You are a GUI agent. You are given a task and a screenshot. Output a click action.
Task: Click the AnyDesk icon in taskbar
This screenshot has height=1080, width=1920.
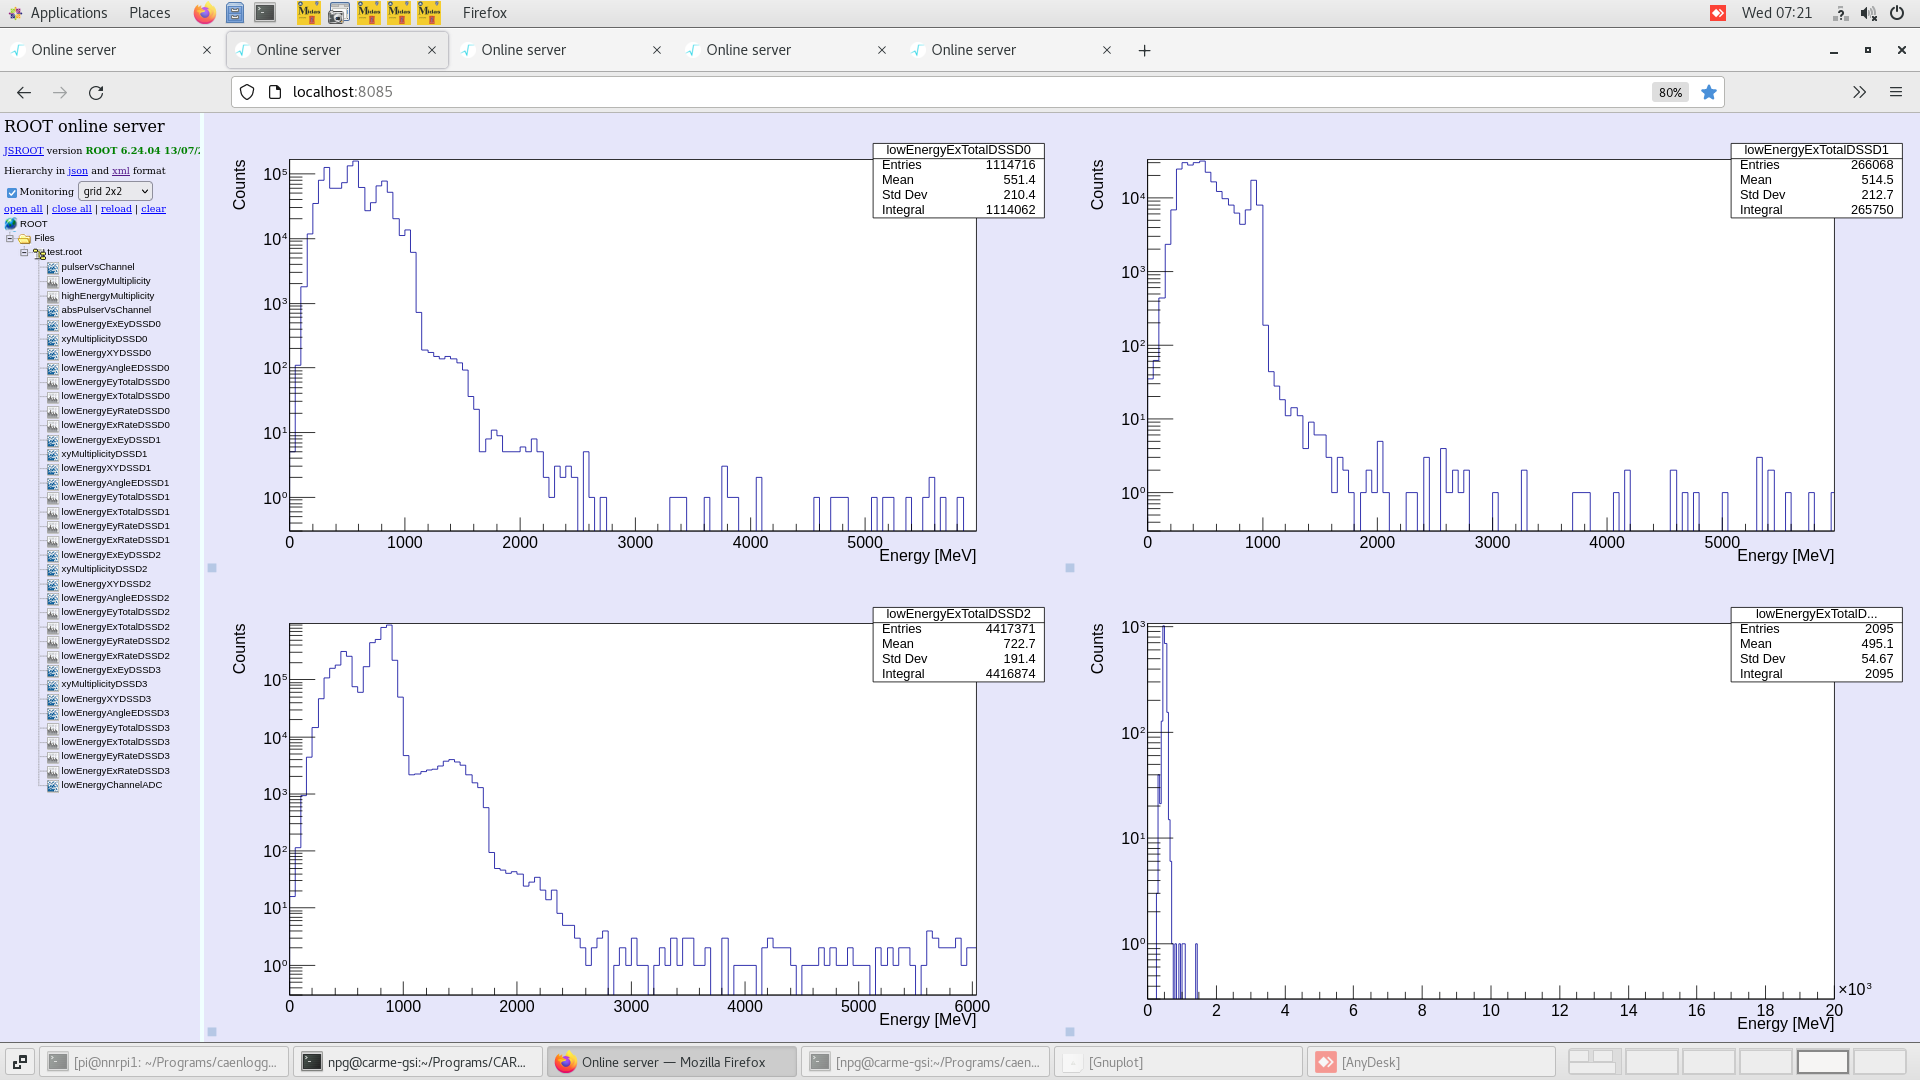coord(1326,1062)
